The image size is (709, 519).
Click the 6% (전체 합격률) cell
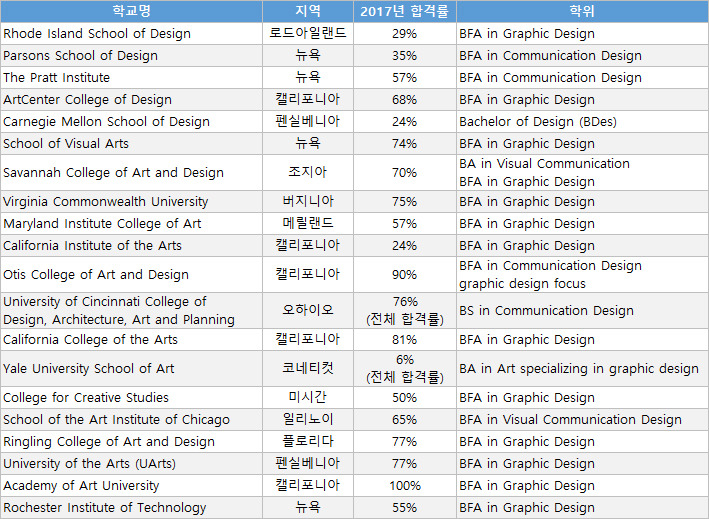click(x=405, y=368)
